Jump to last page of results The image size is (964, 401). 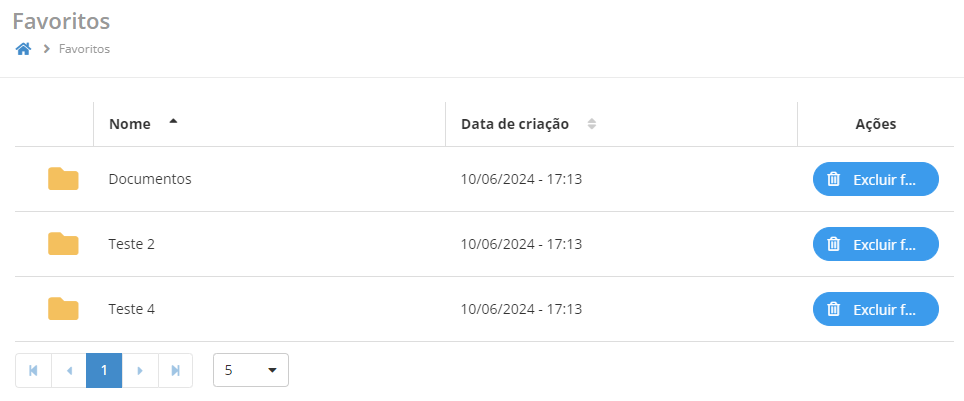pyautogui.click(x=176, y=370)
